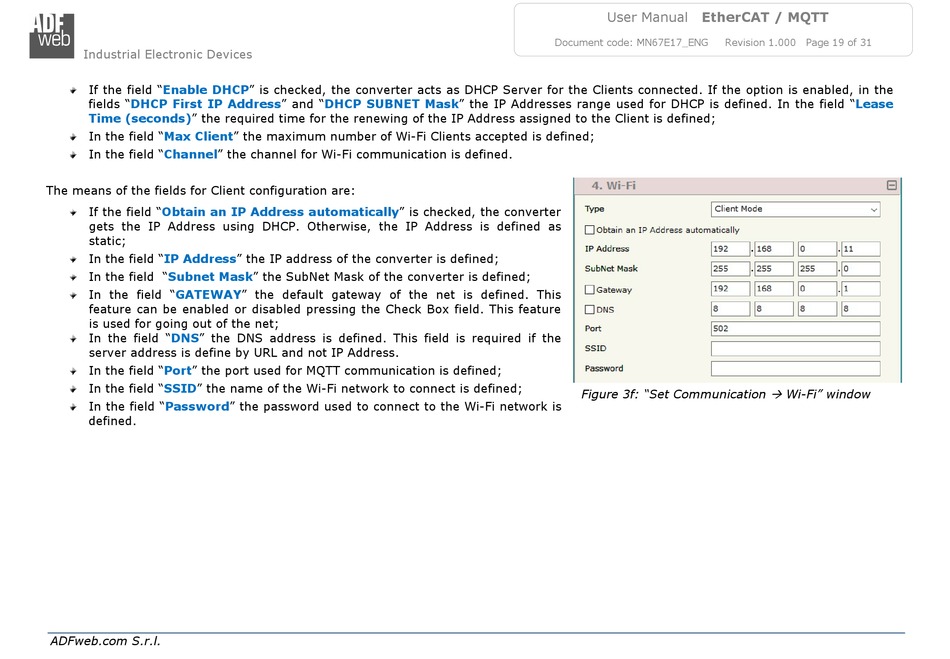This screenshot has width=950, height=659.
Task: Click the fourth DNS octet field
Action: [x=860, y=309]
